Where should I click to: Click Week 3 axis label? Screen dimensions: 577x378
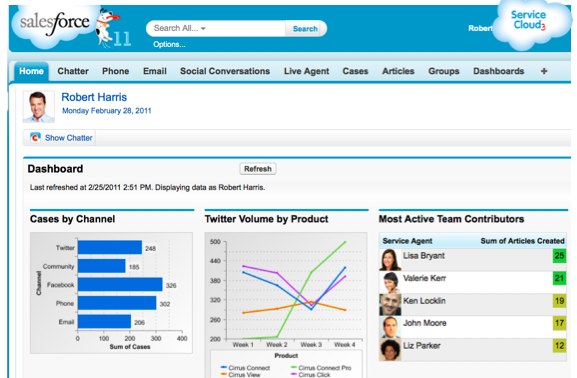(311, 345)
